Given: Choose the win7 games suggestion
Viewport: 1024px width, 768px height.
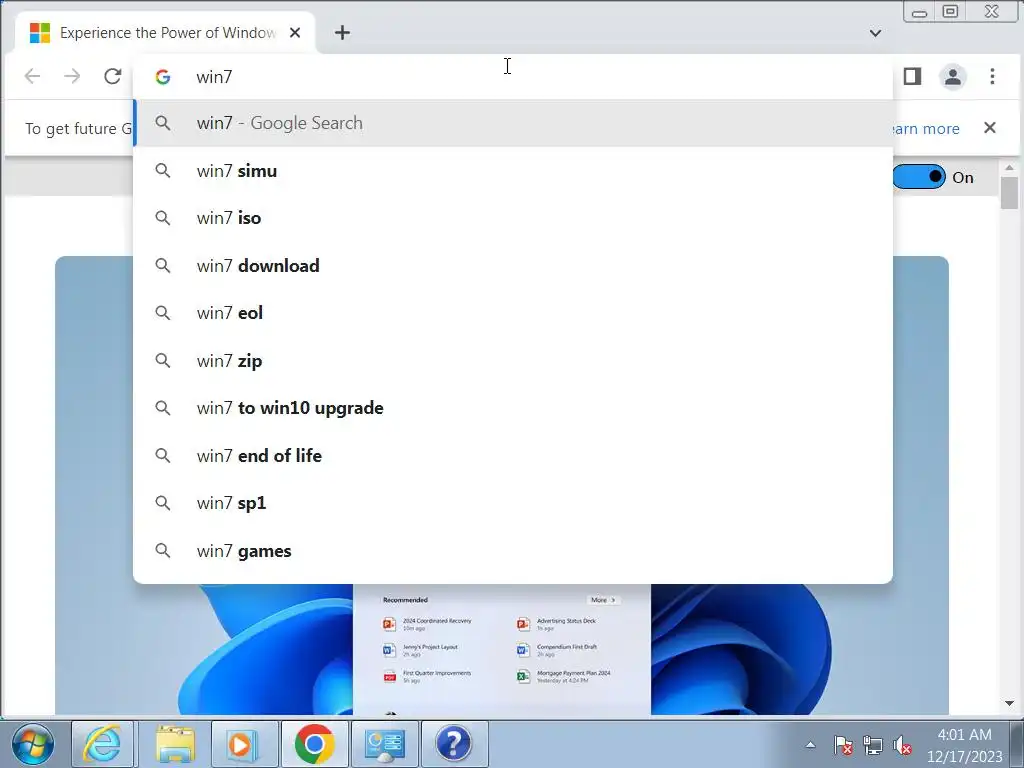Looking at the screenshot, I should click(513, 551).
